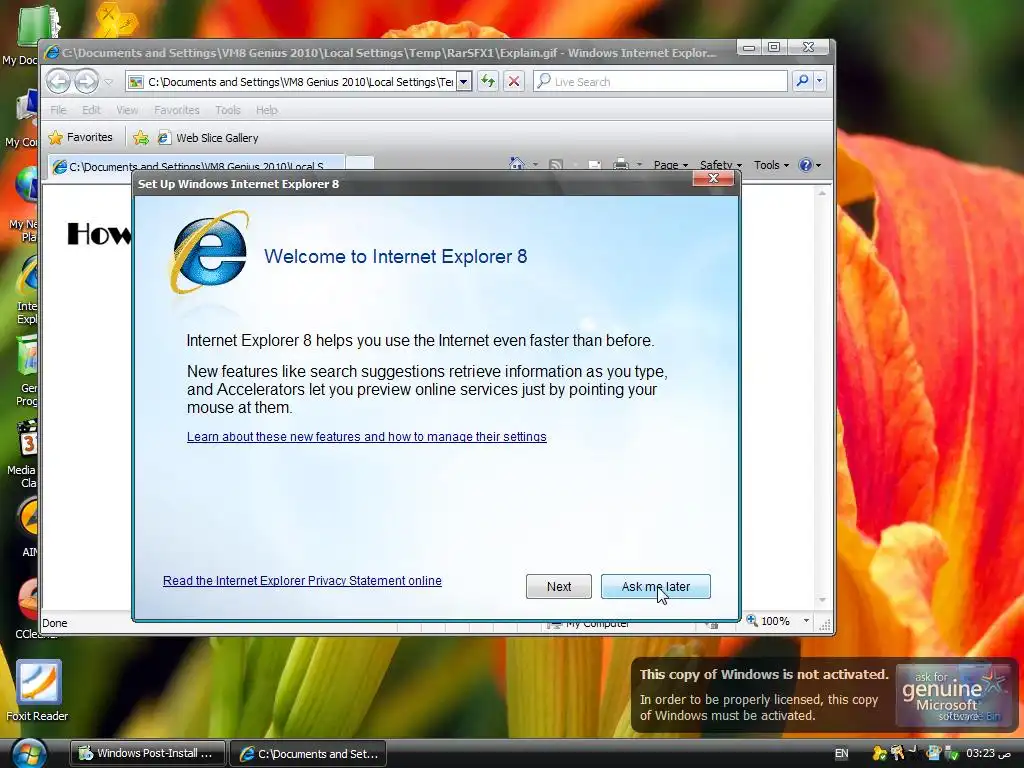Screen dimensions: 1024x768
Task: Click the Add to Favorites Bar icon
Action: tap(140, 138)
